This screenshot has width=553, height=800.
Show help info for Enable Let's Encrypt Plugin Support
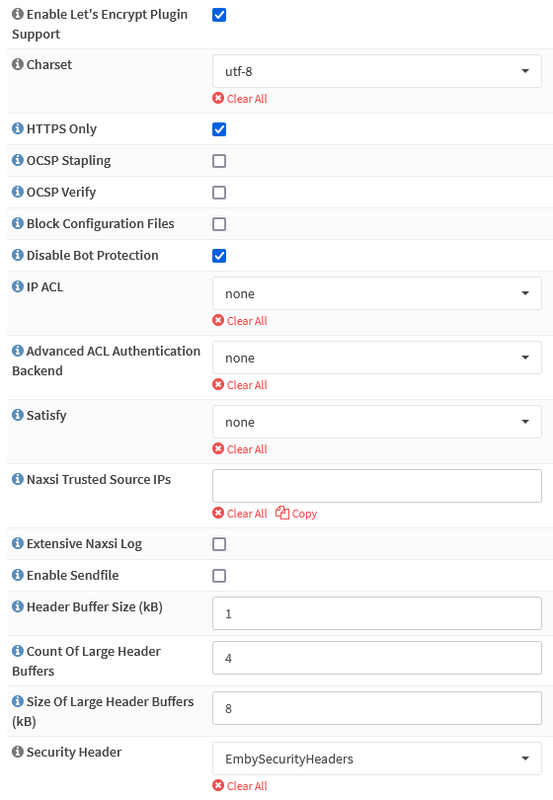pyautogui.click(x=18, y=14)
